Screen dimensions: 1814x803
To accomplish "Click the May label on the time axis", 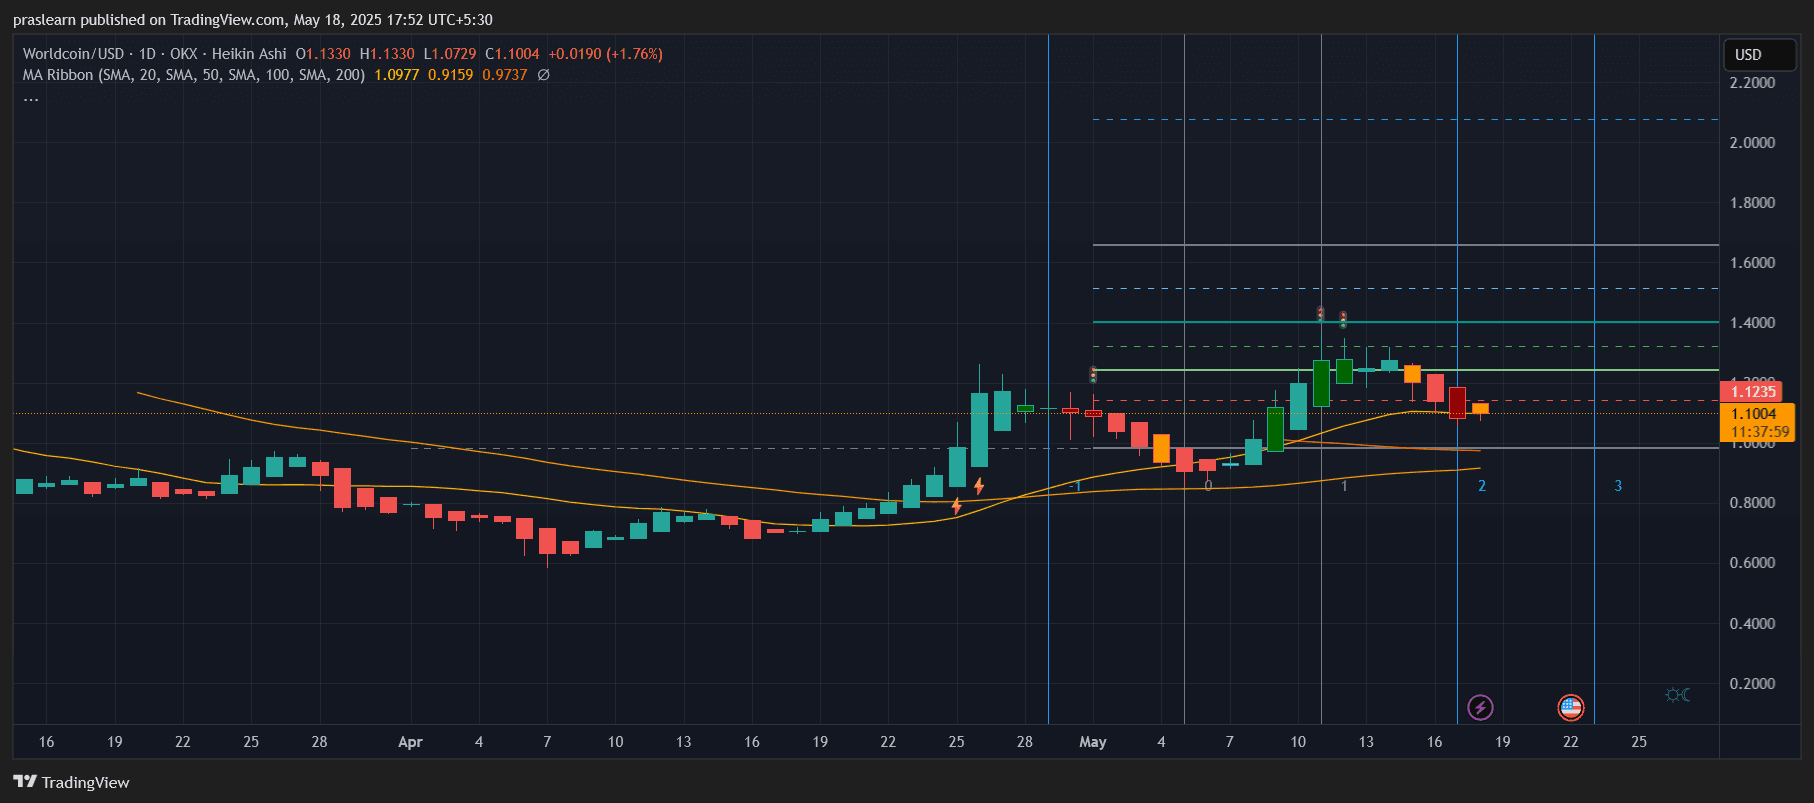I will 1093,742.
